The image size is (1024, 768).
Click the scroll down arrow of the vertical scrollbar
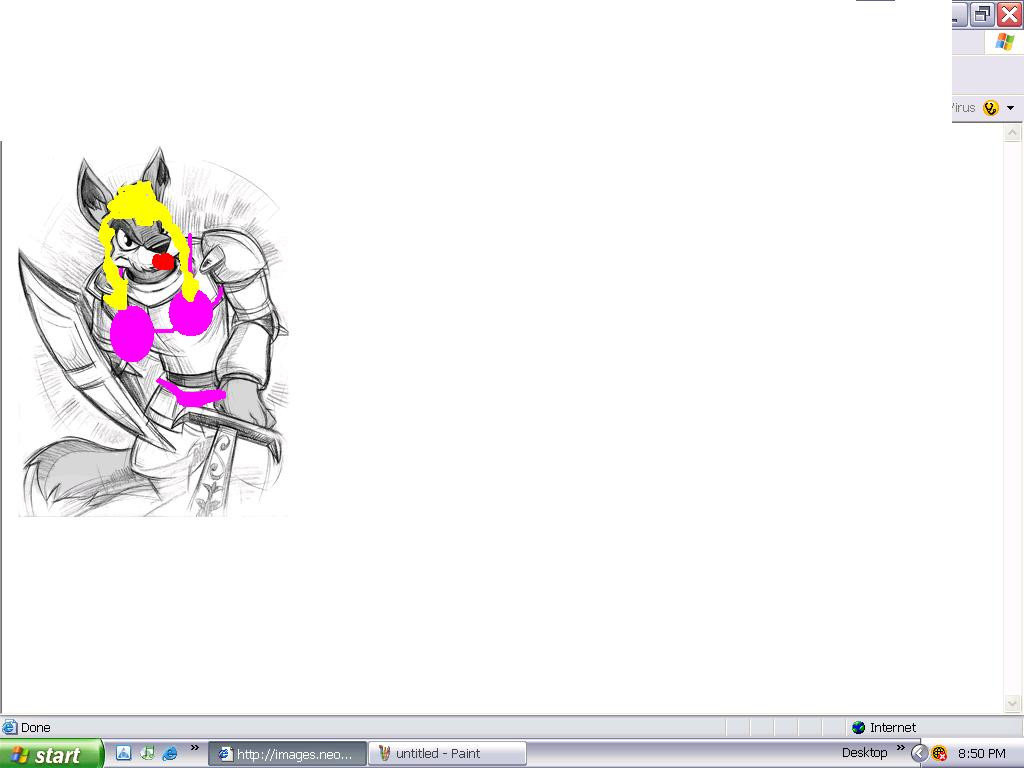pos(1012,703)
